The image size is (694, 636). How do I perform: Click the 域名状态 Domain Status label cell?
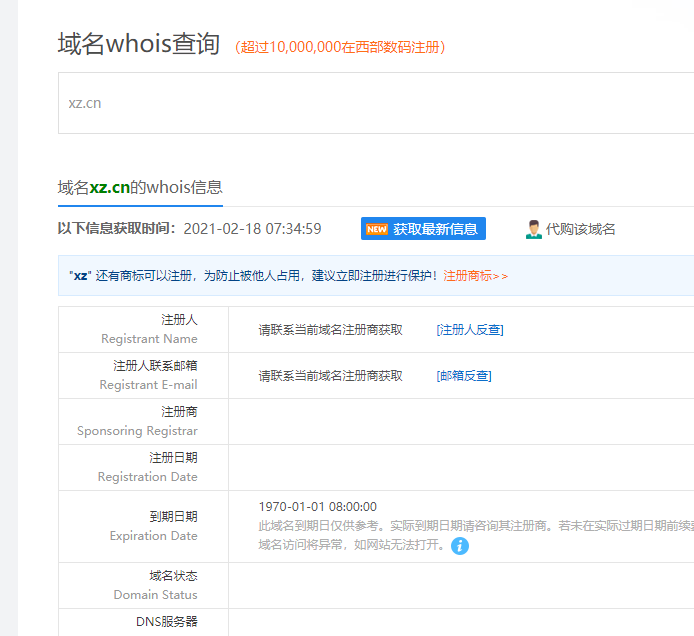click(143, 586)
